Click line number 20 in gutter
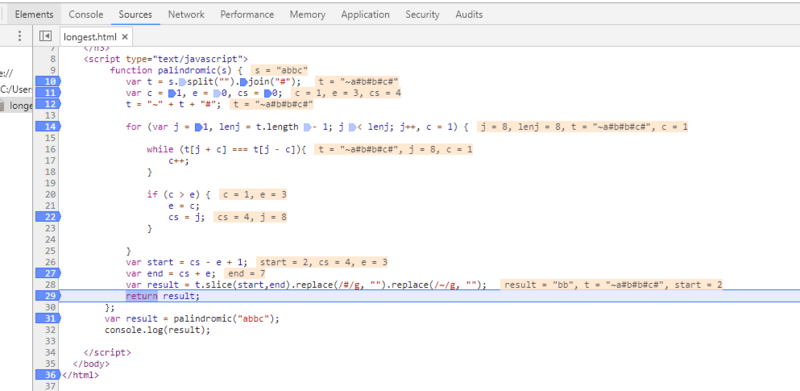This screenshot has height=391, width=800. point(51,194)
